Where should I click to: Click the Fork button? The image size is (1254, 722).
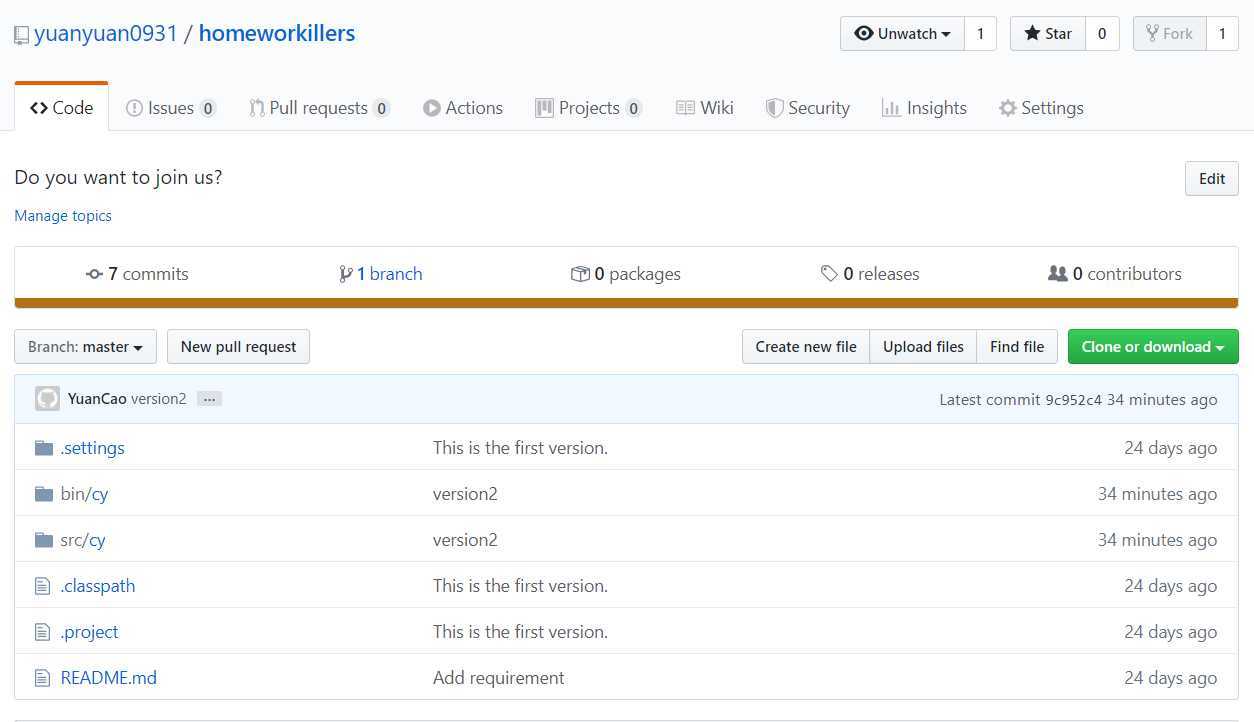tap(1169, 34)
